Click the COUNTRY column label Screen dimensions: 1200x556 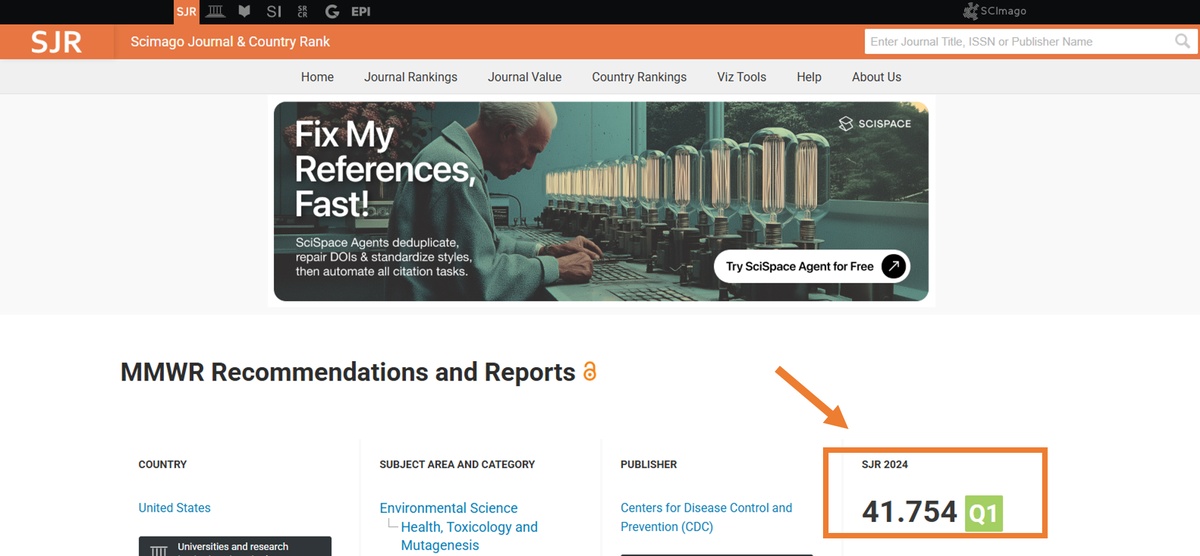click(x=163, y=464)
